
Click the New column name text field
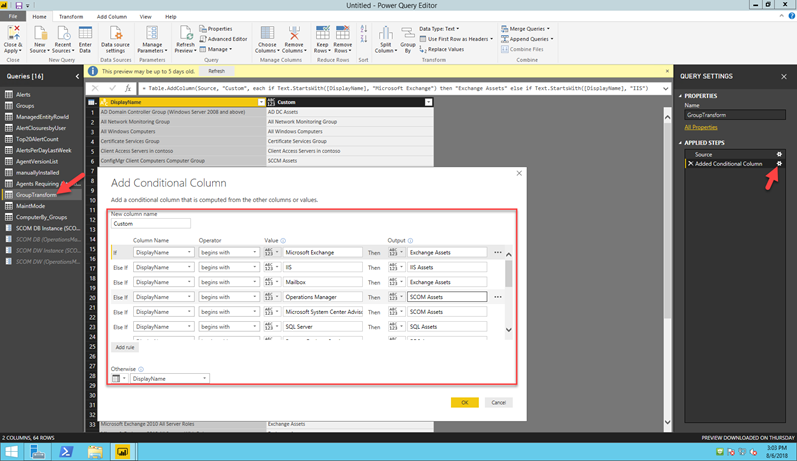(x=150, y=224)
